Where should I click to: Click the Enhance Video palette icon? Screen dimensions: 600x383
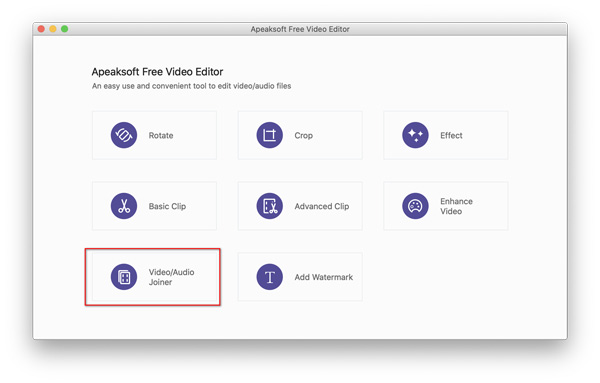[x=415, y=206]
